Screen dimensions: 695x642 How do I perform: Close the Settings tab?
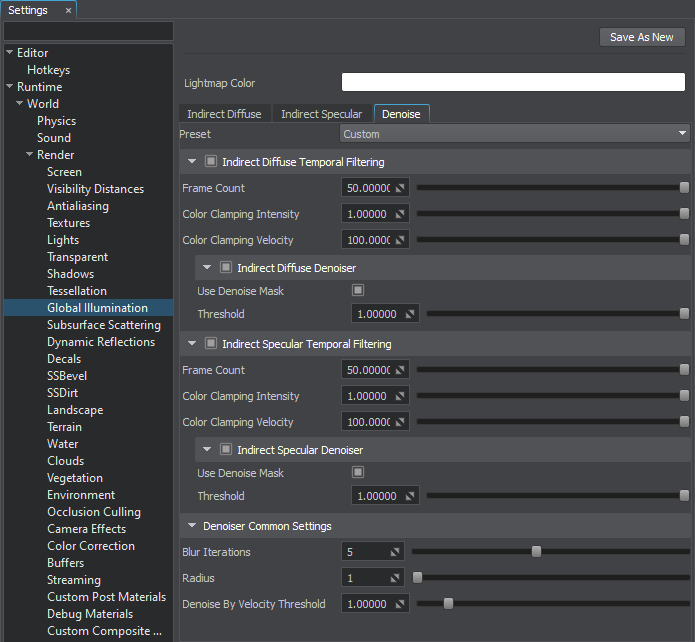point(68,10)
